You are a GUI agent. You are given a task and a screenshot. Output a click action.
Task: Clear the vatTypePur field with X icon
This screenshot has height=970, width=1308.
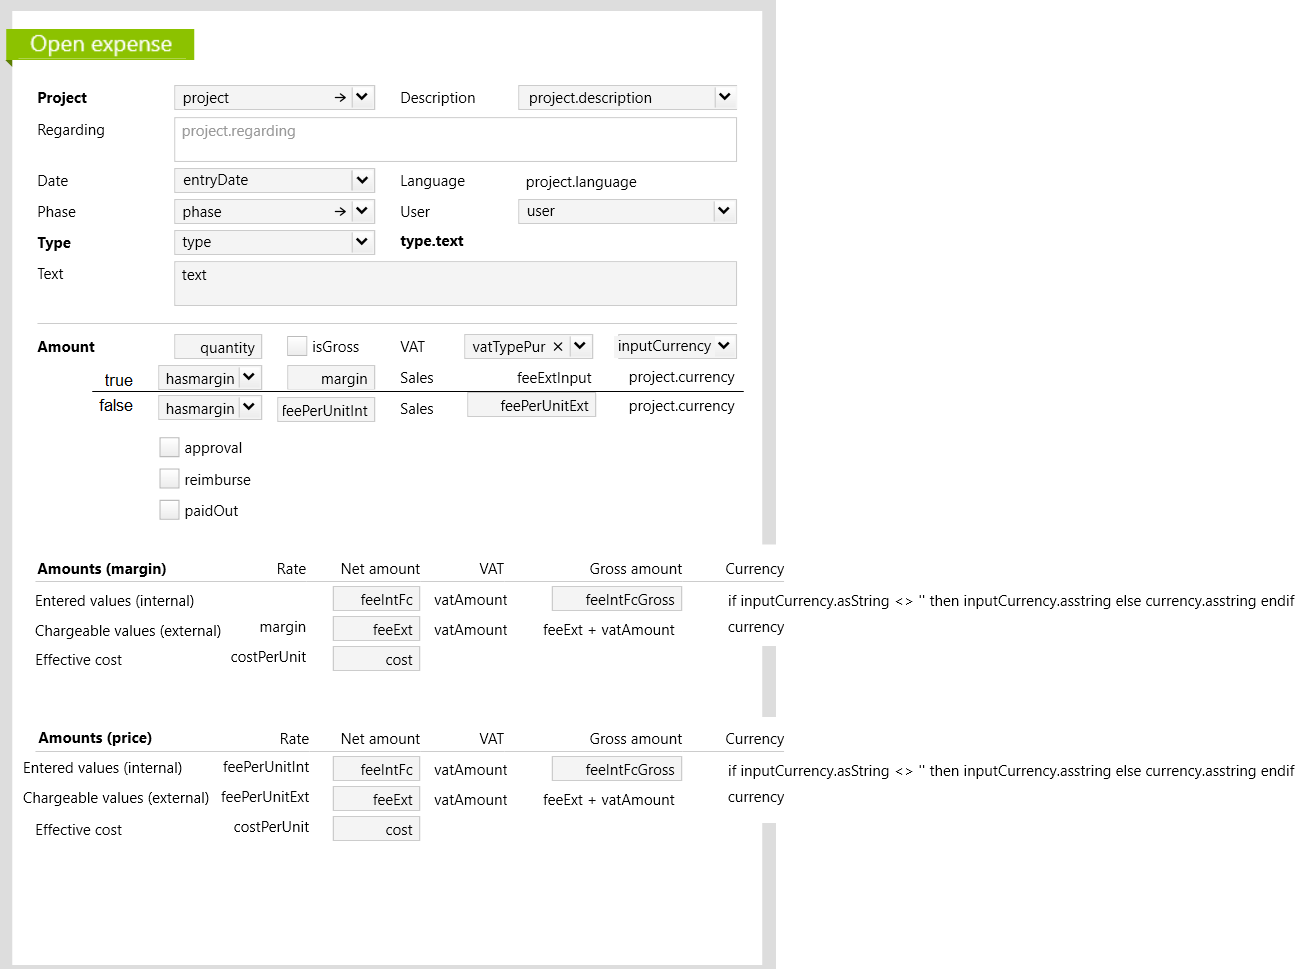coord(558,347)
